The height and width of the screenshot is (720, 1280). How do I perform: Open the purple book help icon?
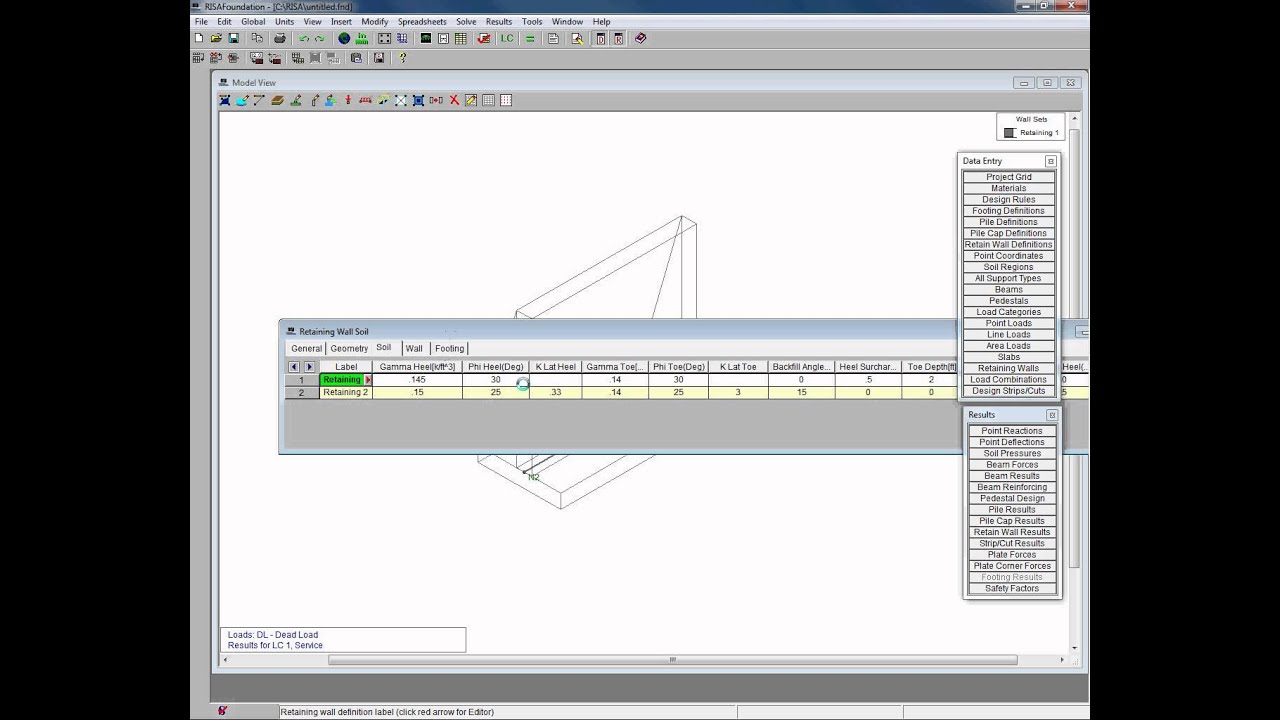pos(641,38)
